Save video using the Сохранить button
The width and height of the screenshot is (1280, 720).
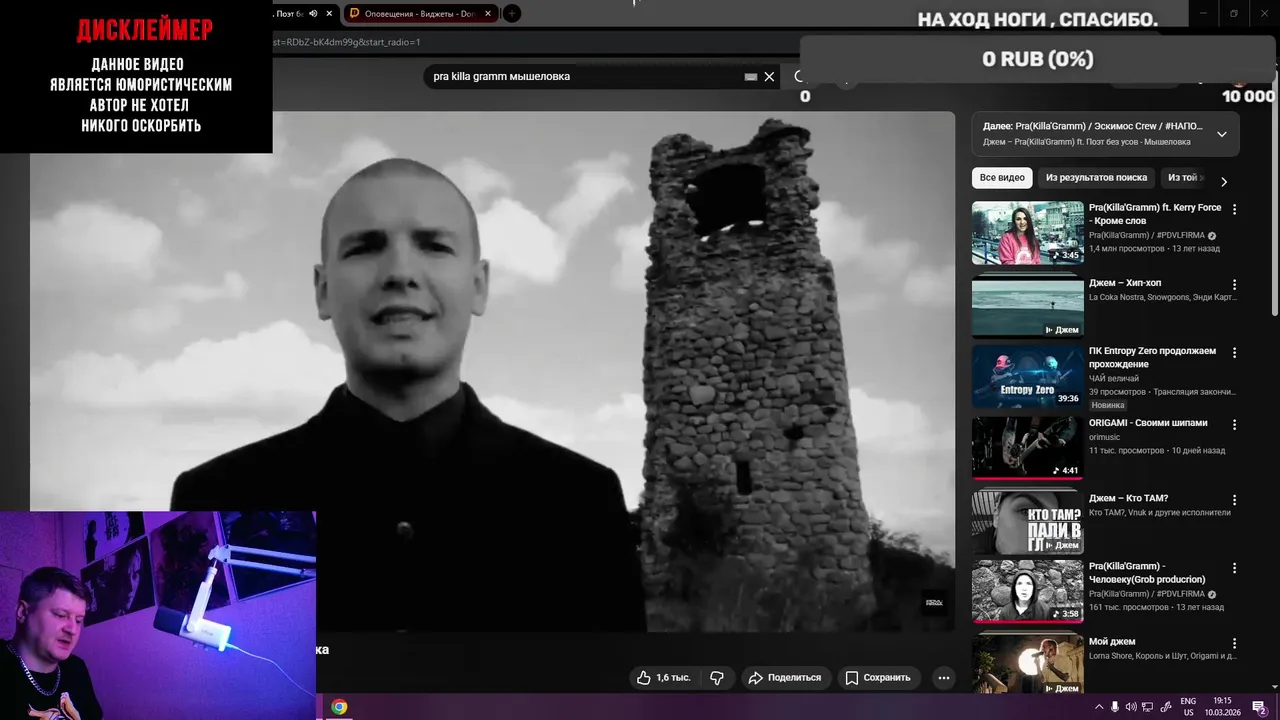click(x=877, y=678)
